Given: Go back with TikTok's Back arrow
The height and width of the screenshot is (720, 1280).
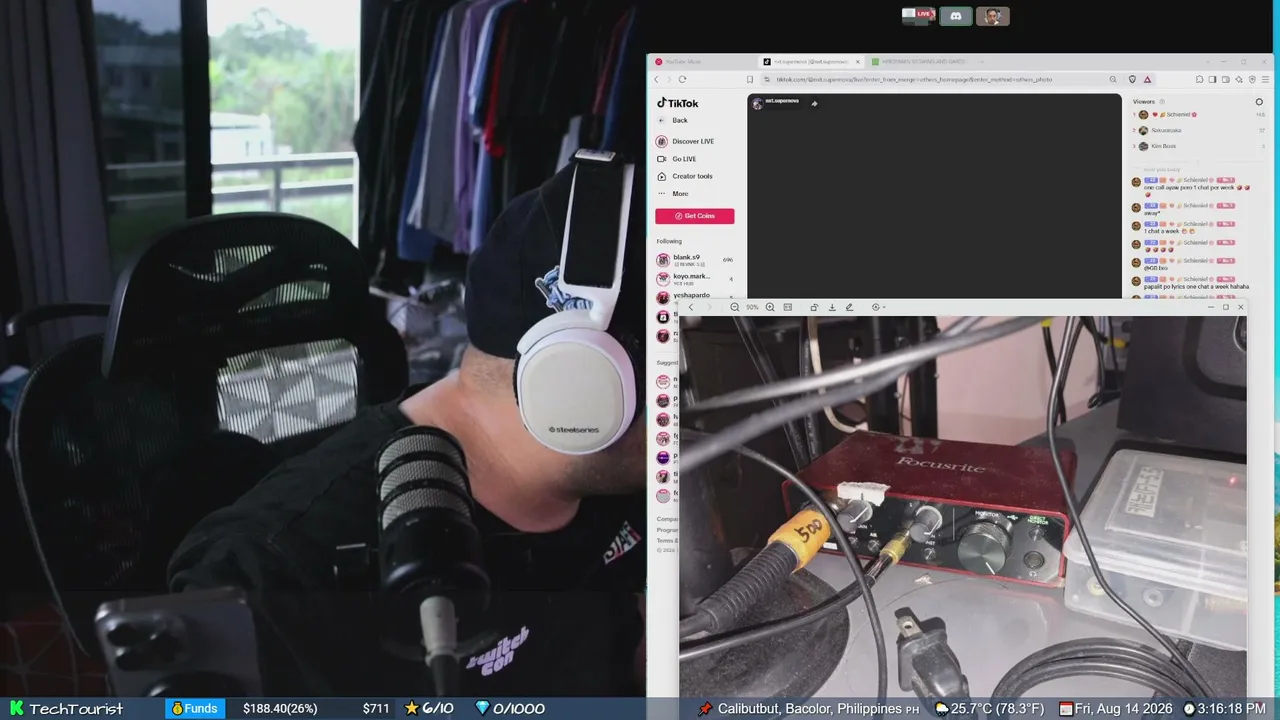Looking at the screenshot, I should coord(661,120).
